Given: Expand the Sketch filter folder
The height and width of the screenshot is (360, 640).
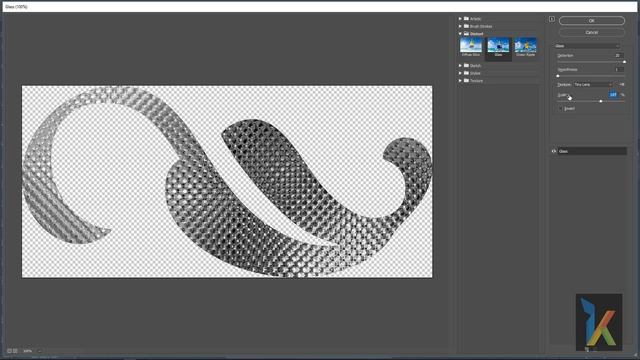Looking at the screenshot, I should 460,66.
